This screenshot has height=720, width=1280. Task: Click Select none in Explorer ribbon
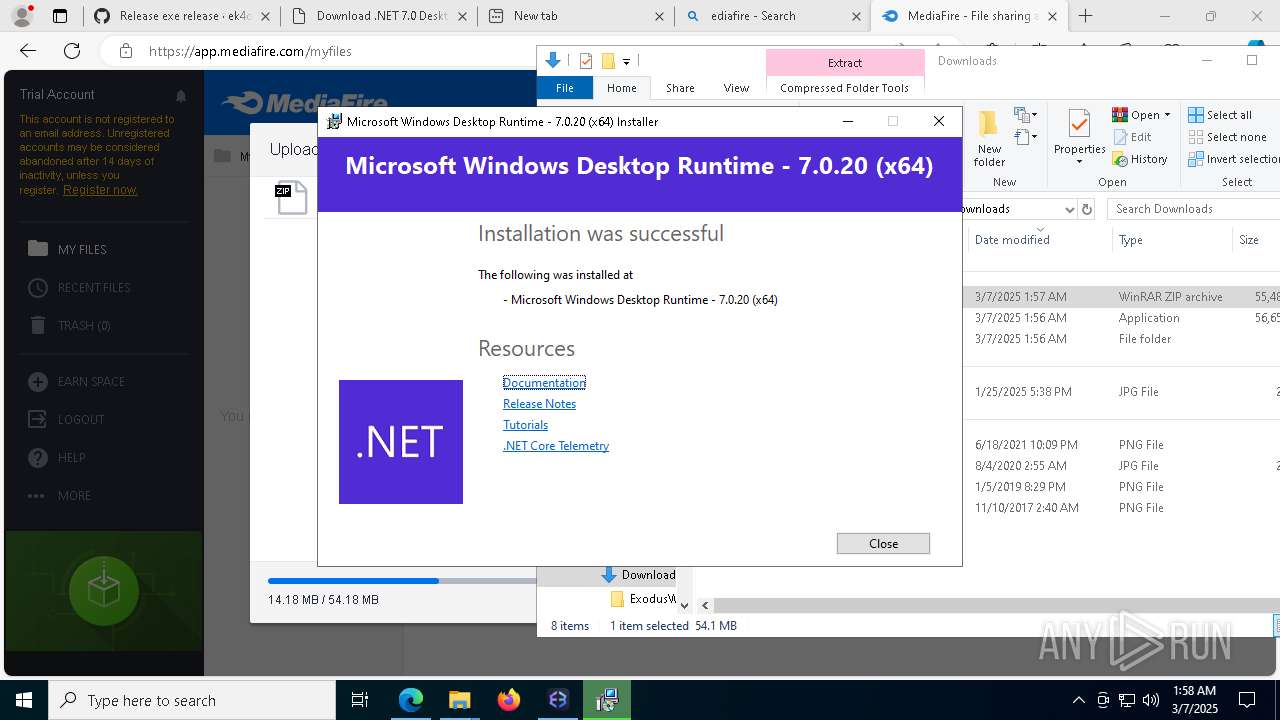click(1228, 137)
